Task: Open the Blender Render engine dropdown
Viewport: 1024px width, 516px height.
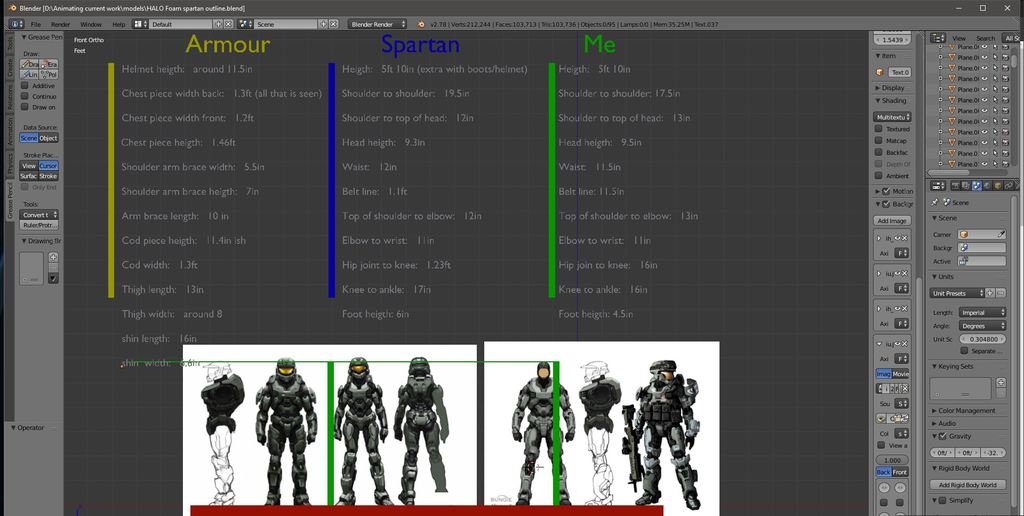Action: coord(377,24)
